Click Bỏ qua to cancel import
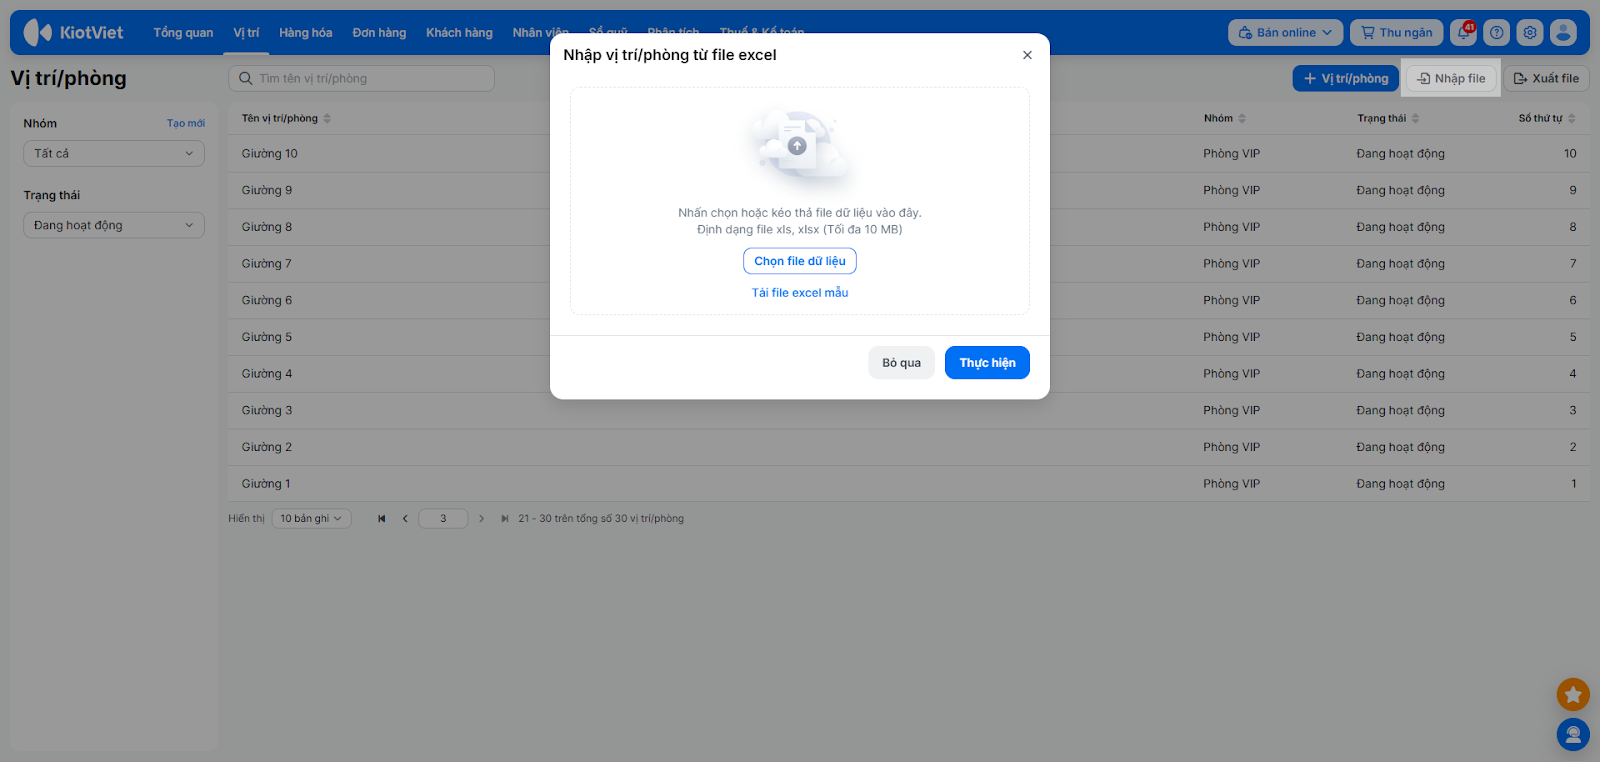1600x762 pixels. tap(901, 363)
